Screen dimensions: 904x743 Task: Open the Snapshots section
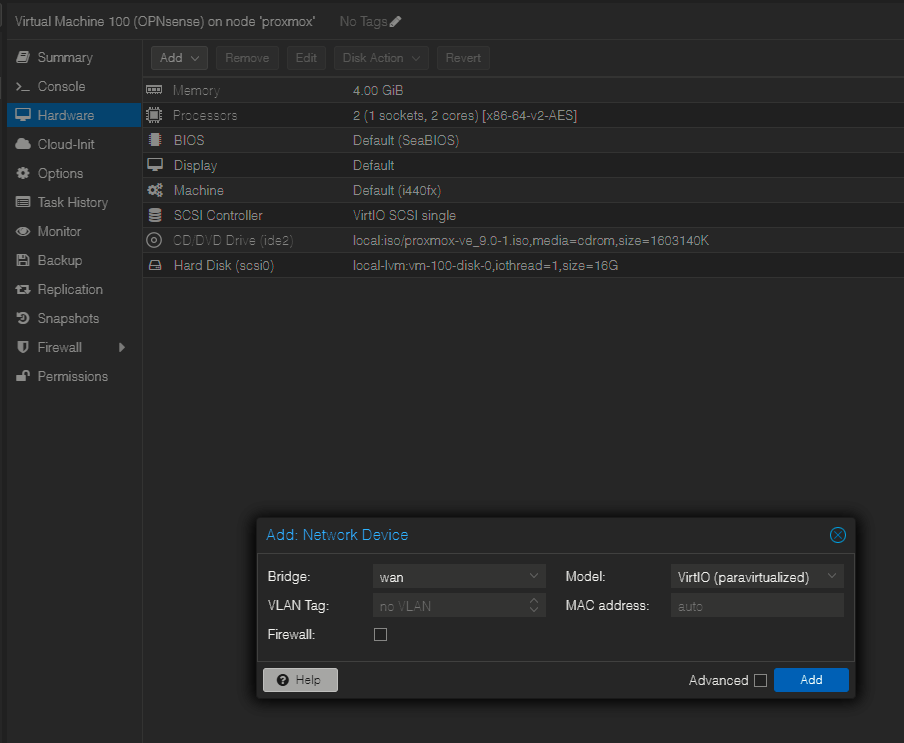[x=74, y=318]
